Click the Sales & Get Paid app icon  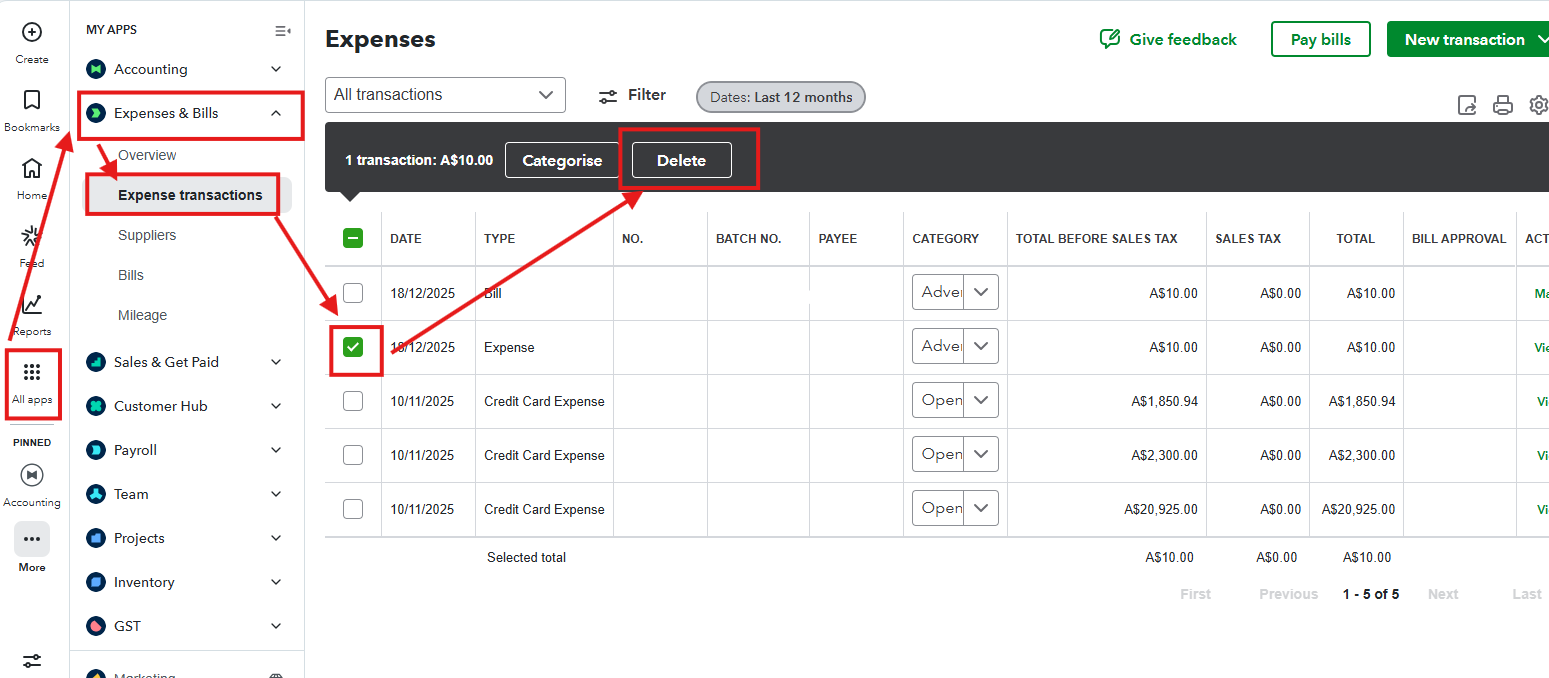click(96, 362)
